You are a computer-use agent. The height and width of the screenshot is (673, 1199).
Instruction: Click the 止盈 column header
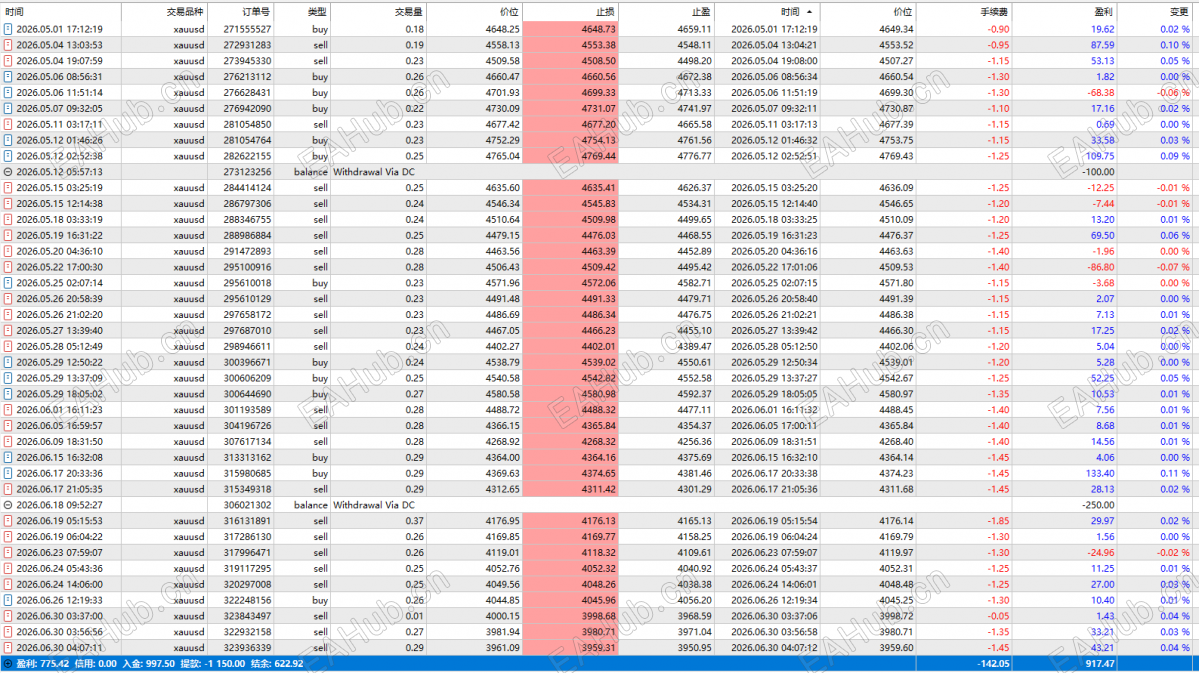pos(701,11)
